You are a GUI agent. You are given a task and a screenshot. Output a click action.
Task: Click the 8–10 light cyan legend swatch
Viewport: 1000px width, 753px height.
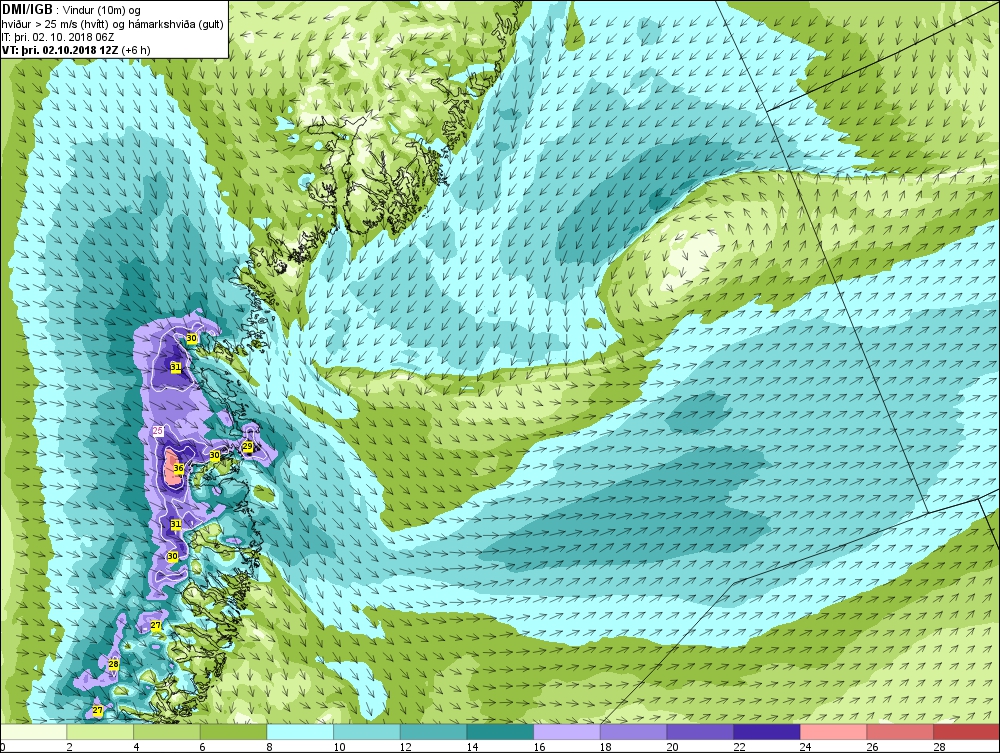(300, 732)
